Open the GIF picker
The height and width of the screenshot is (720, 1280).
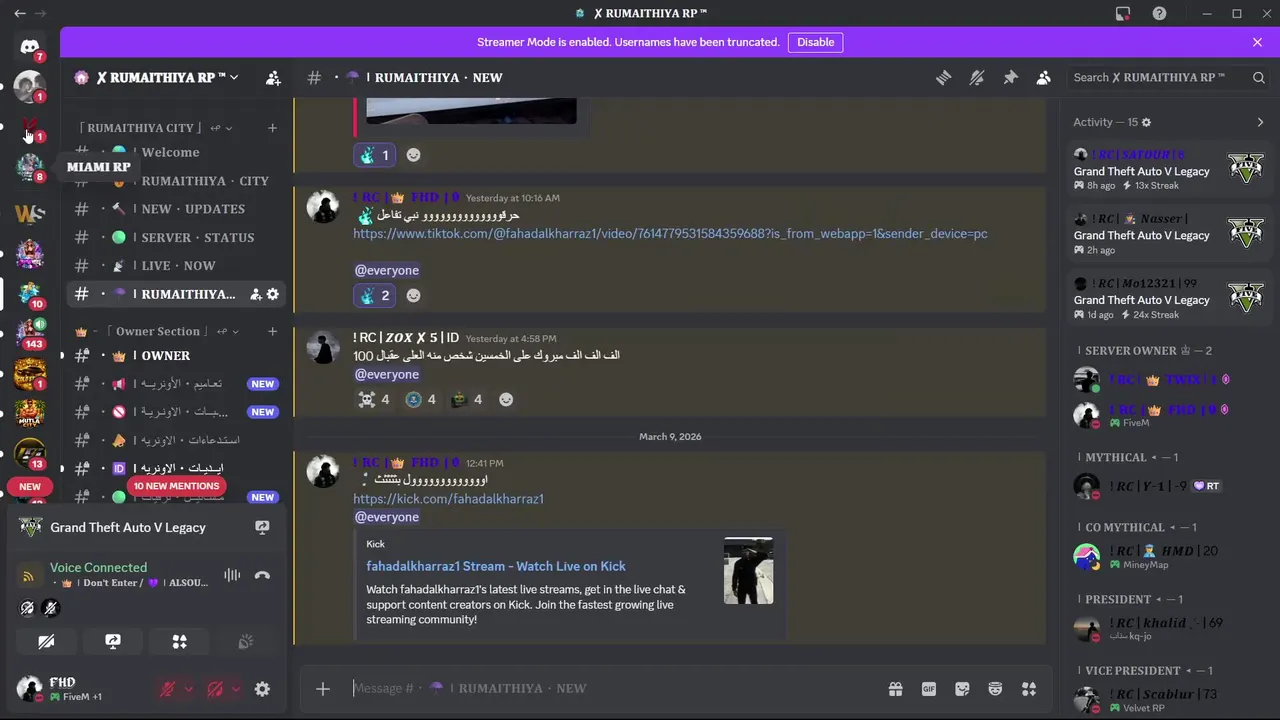(929, 688)
